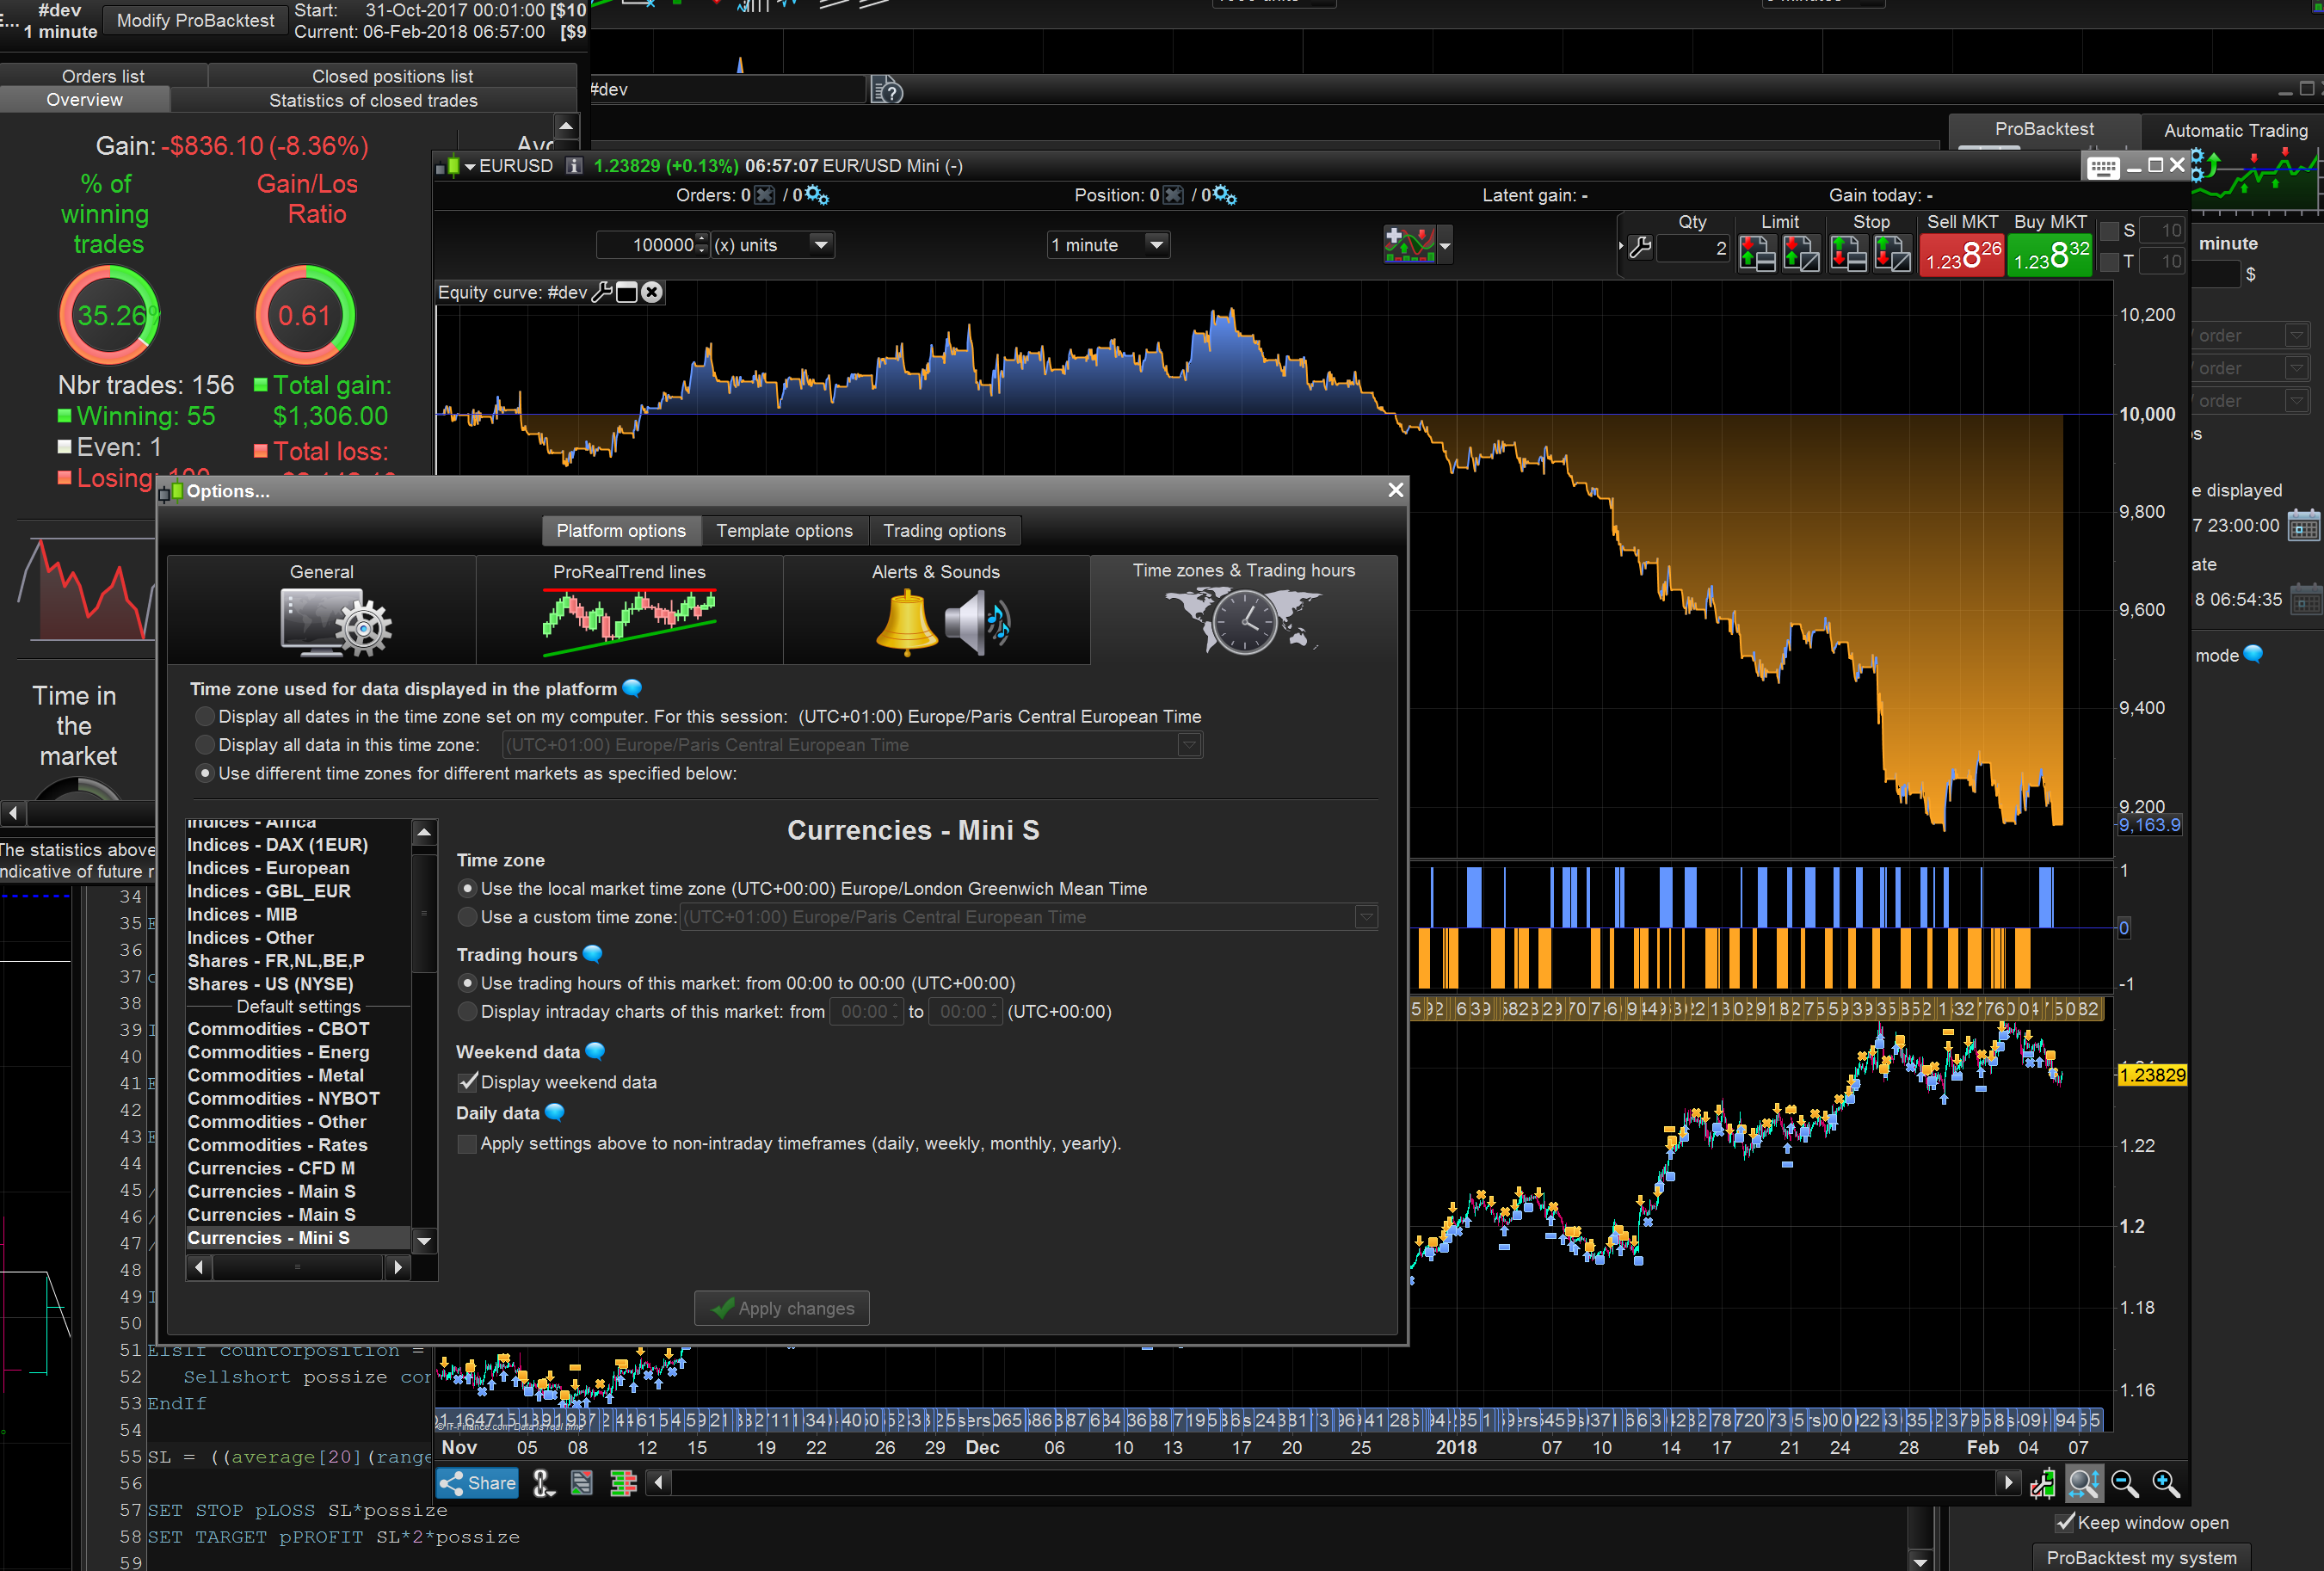Viewport: 2324px width, 1571px height.
Task: Select Use trading hours of this market
Action: coord(467,983)
